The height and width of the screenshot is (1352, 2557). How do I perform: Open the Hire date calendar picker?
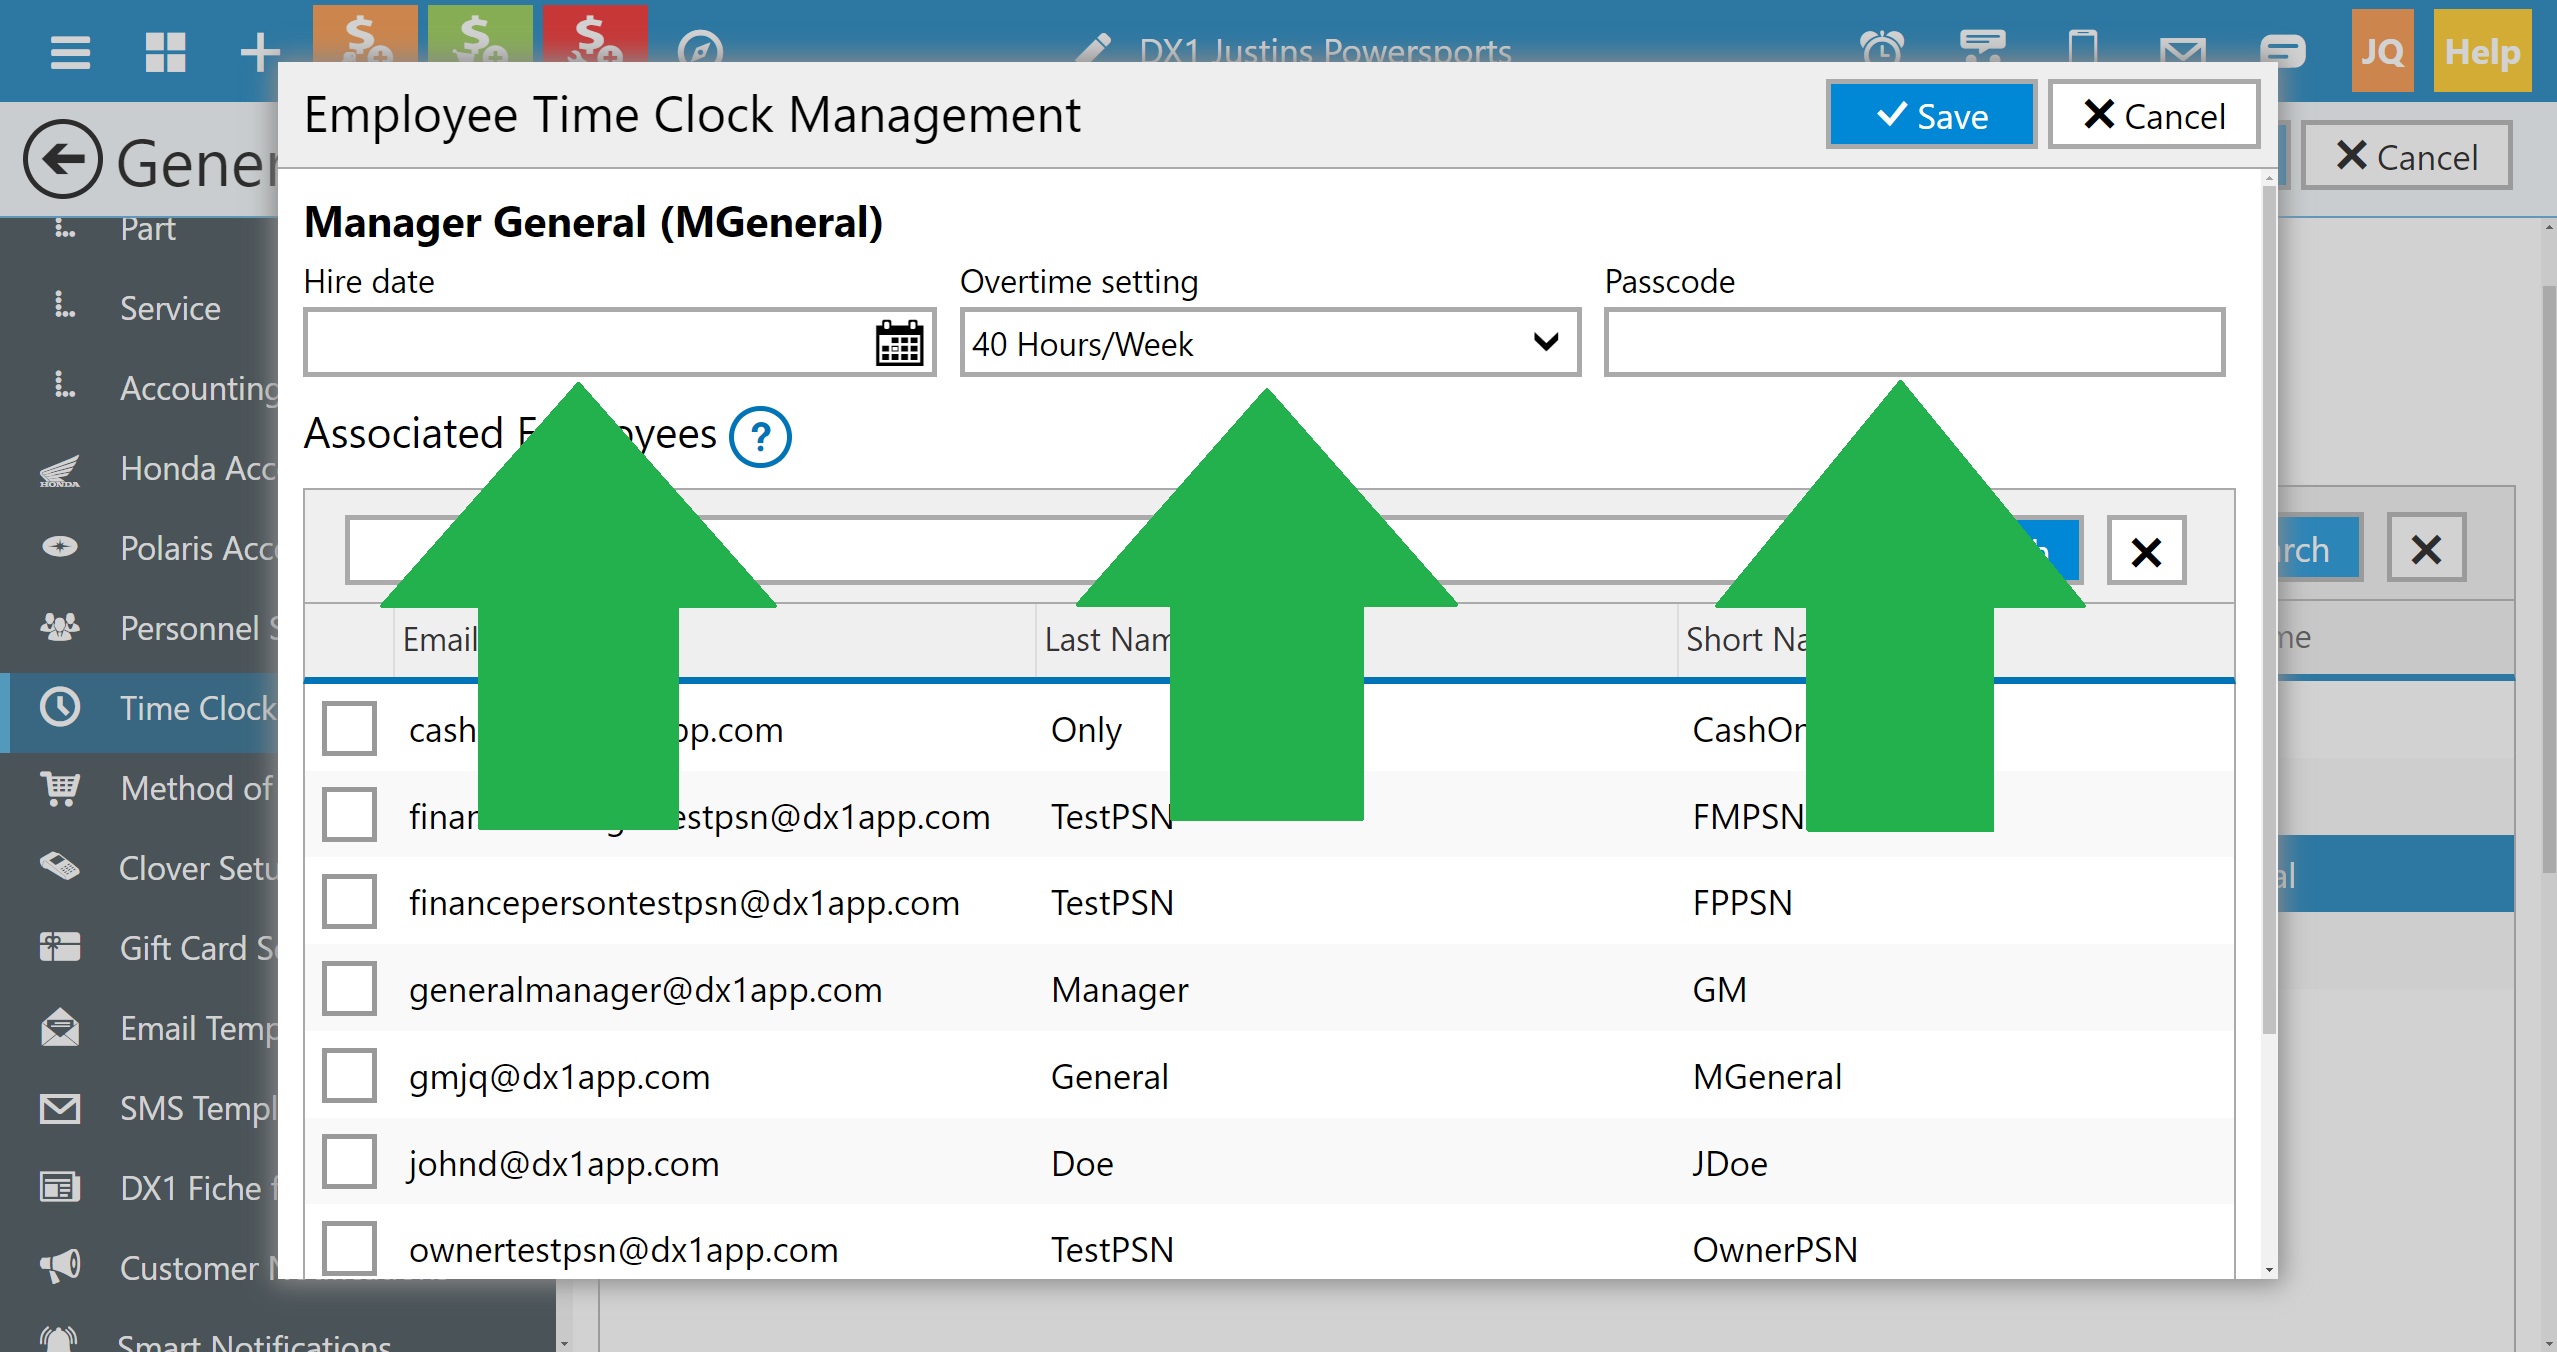tap(898, 343)
